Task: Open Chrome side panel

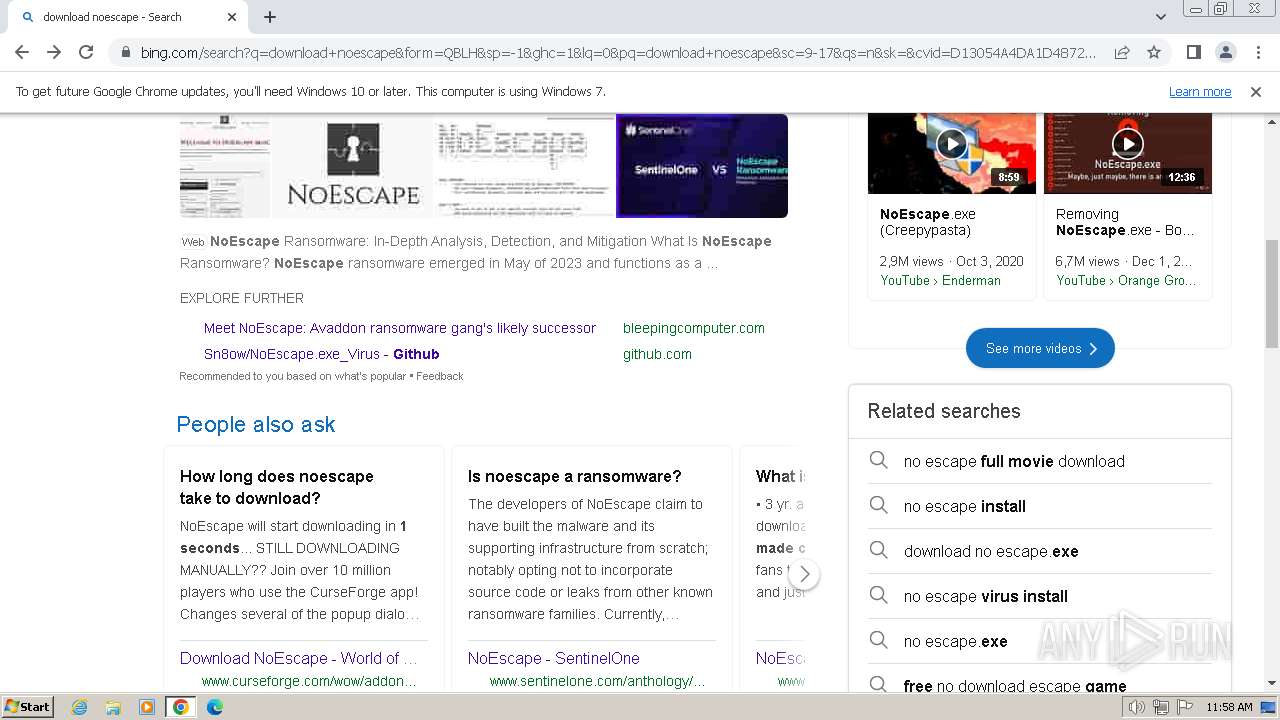Action: (x=1193, y=52)
